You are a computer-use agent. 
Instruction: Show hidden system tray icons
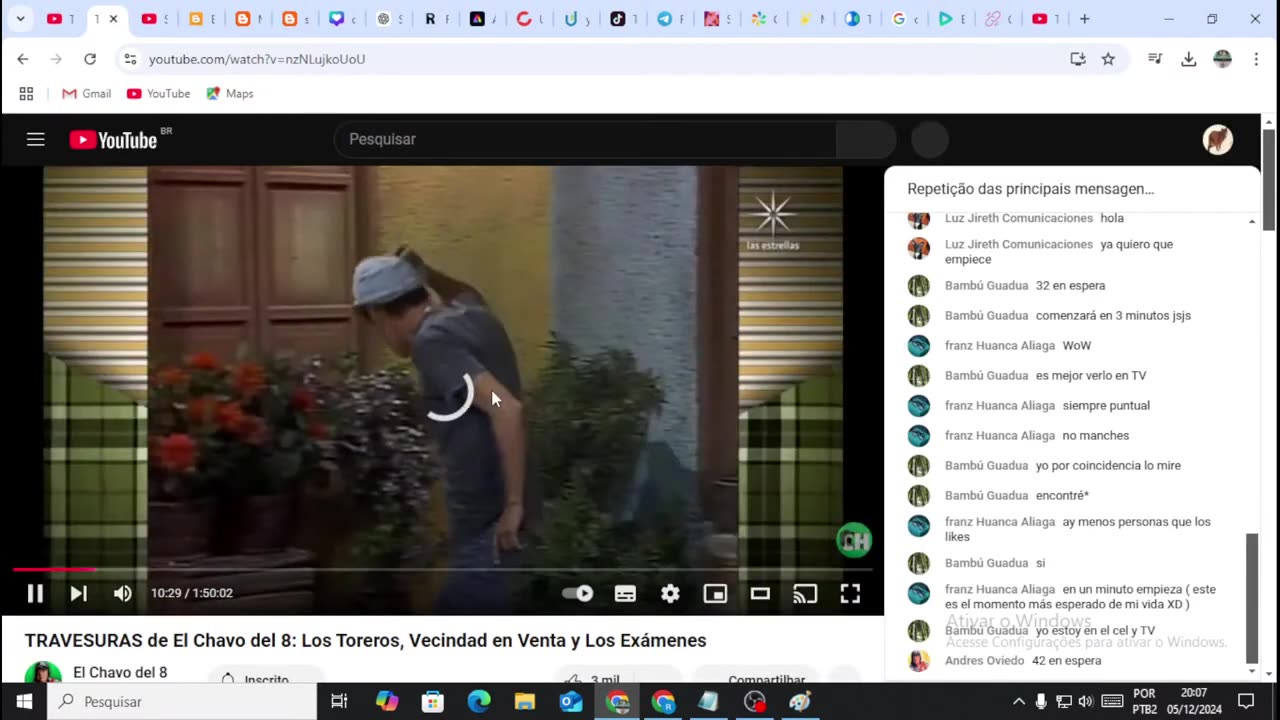[1019, 701]
